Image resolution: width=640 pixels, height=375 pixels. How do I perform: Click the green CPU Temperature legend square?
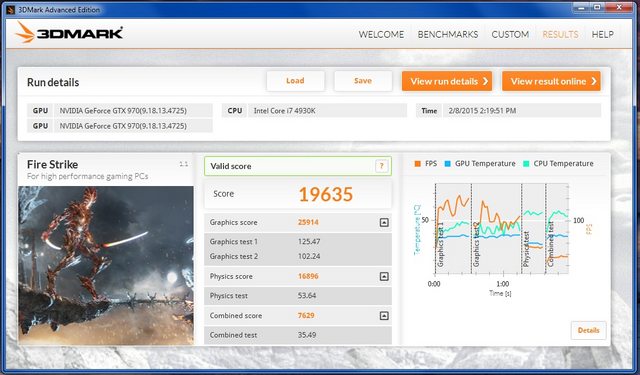[x=526, y=164]
